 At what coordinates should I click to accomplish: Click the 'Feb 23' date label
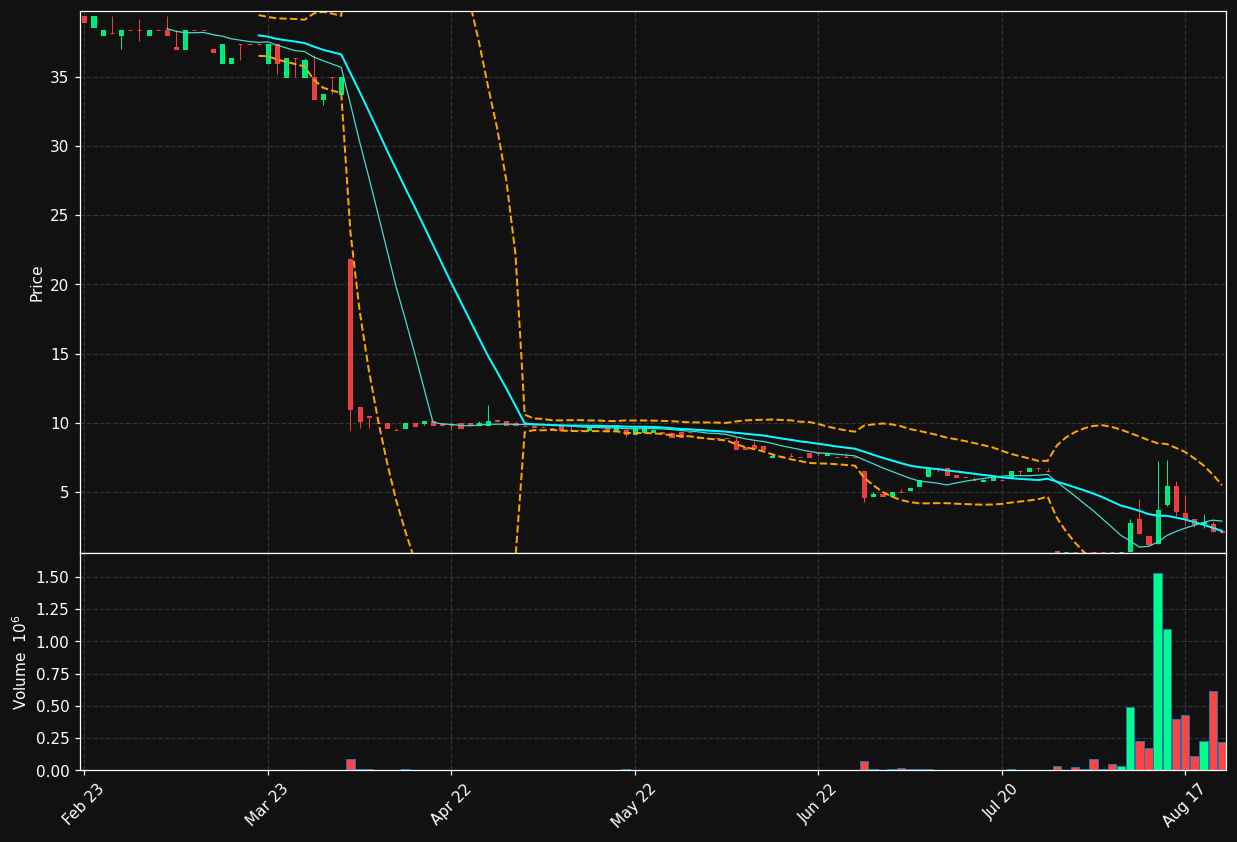tap(82, 804)
